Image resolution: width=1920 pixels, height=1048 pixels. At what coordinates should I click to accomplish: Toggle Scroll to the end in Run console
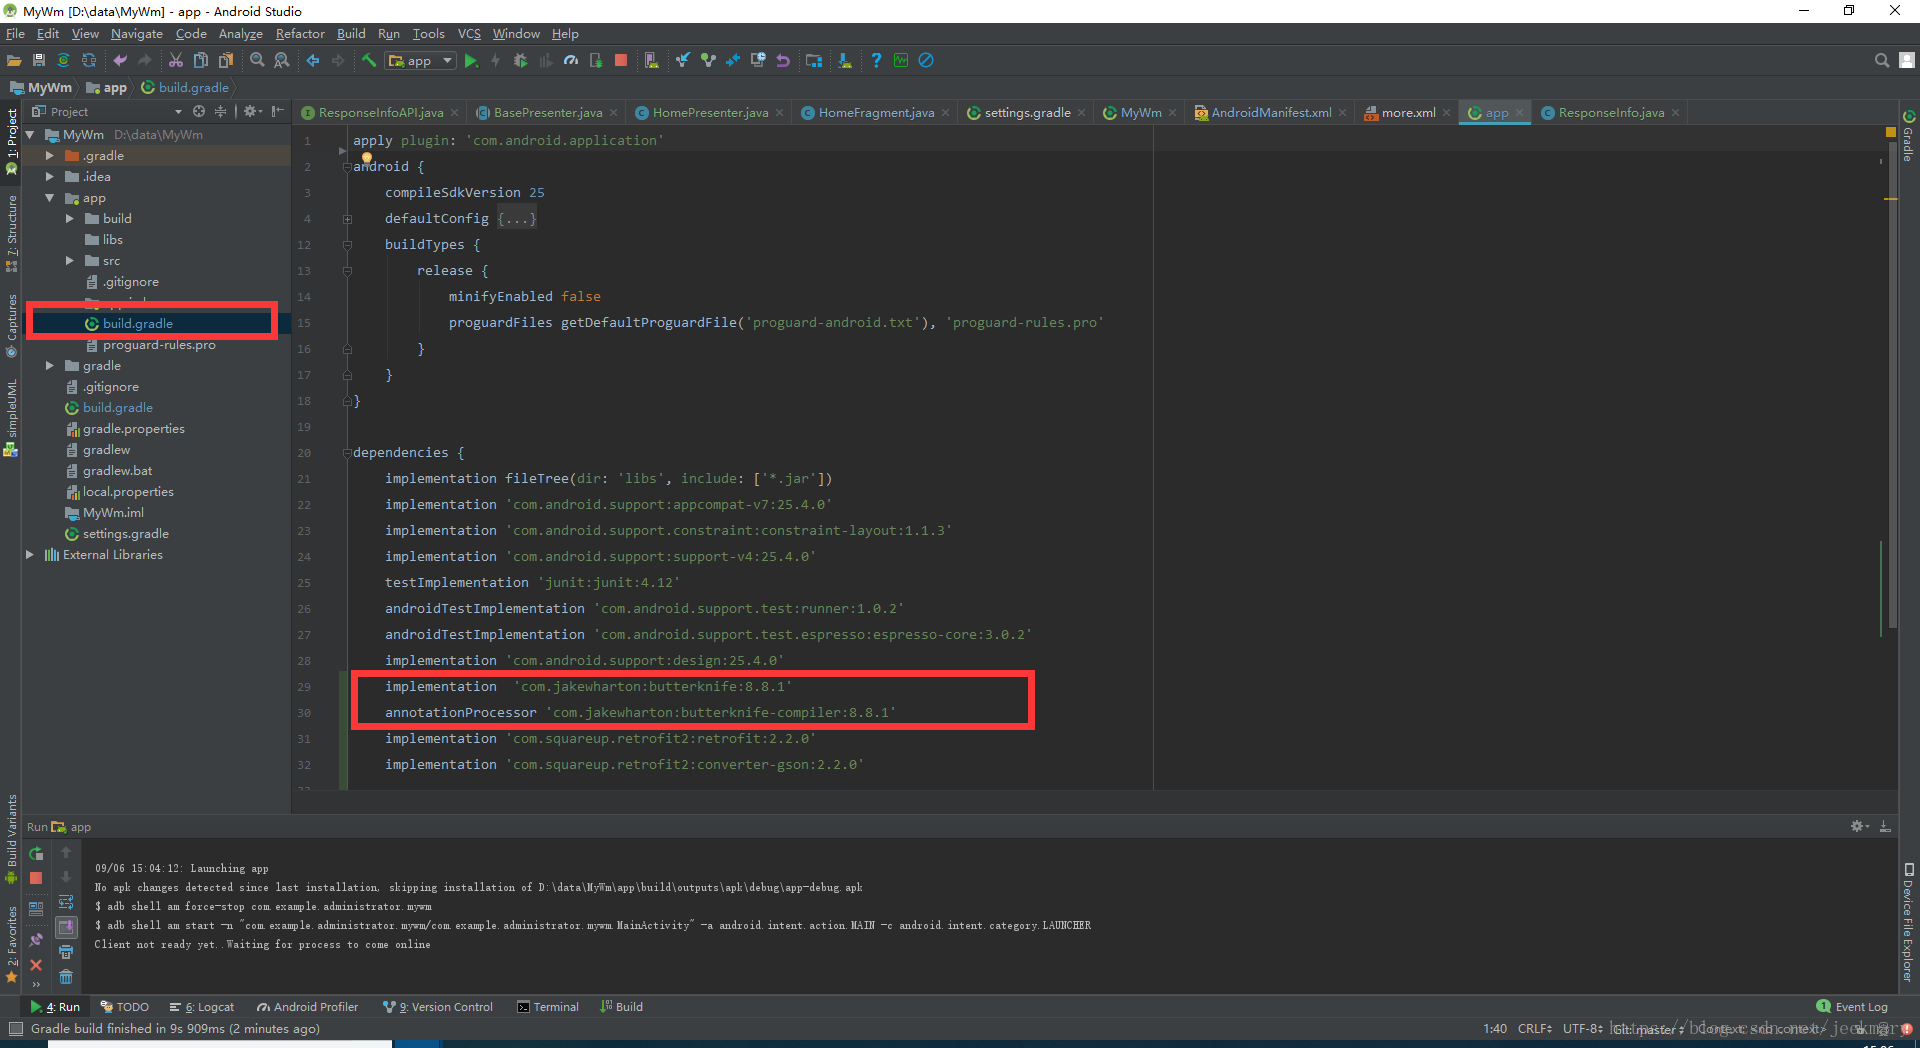tap(66, 927)
